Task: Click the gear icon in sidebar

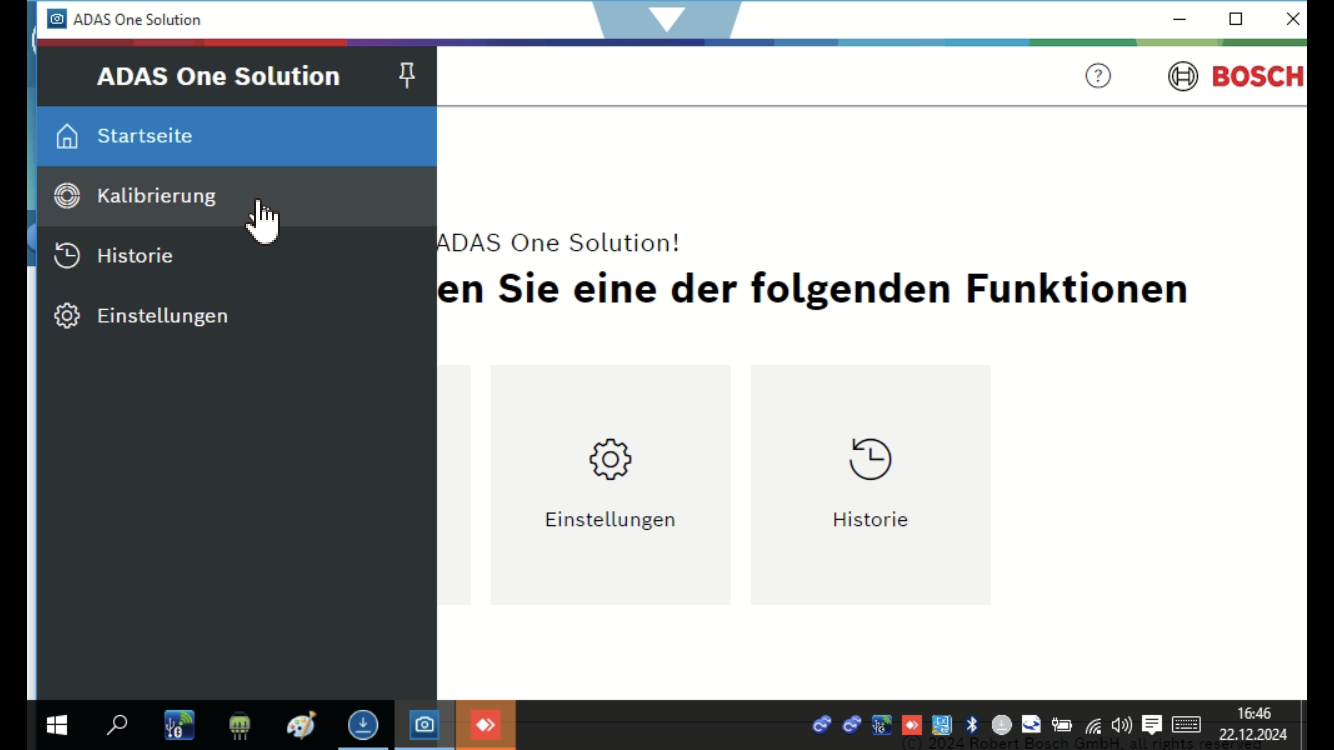Action: pyautogui.click(x=67, y=316)
